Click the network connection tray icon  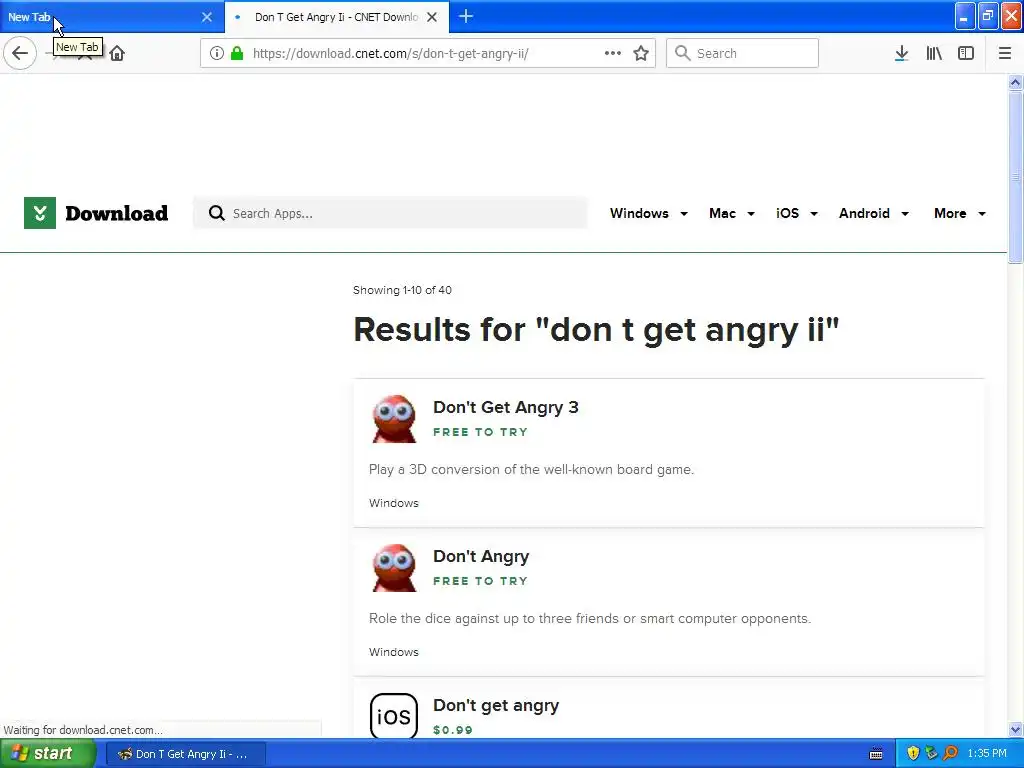tap(931, 753)
